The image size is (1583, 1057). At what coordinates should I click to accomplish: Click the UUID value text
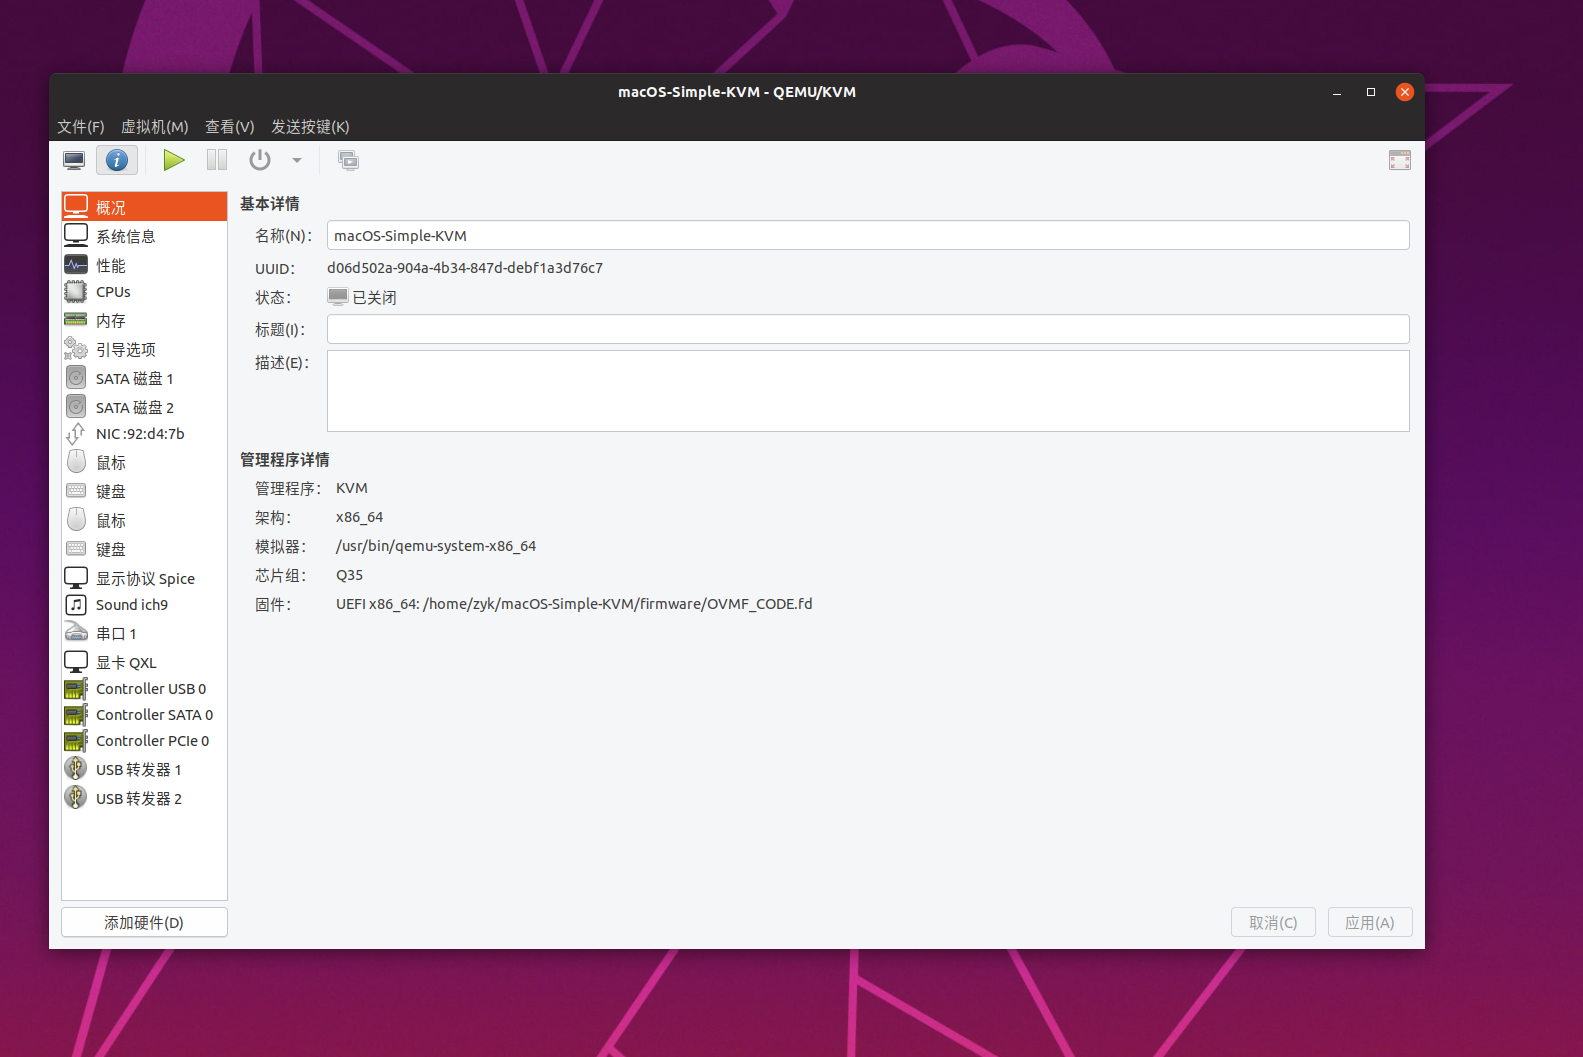(x=465, y=268)
